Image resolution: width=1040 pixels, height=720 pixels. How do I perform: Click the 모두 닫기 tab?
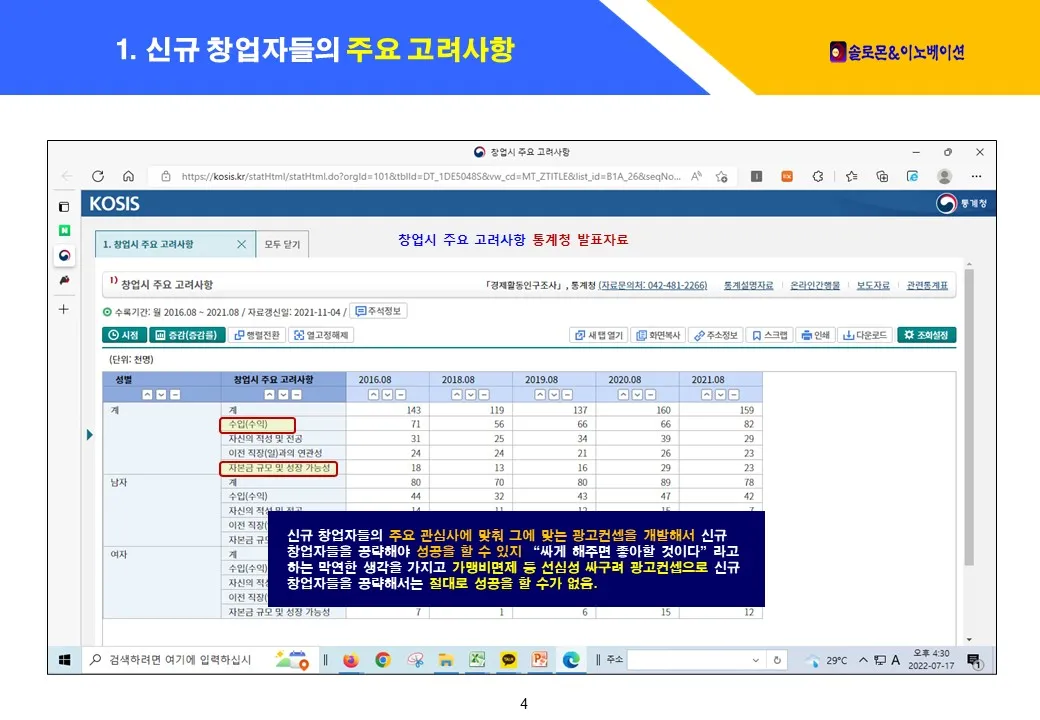pyautogui.click(x=283, y=244)
